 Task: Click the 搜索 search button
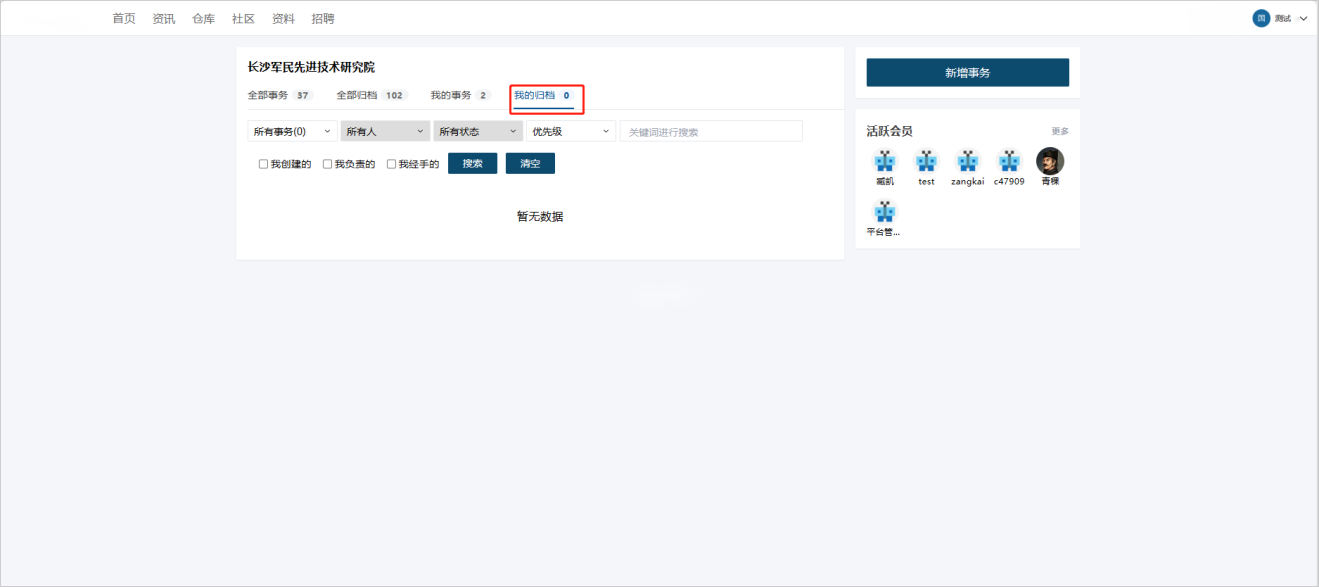[472, 163]
